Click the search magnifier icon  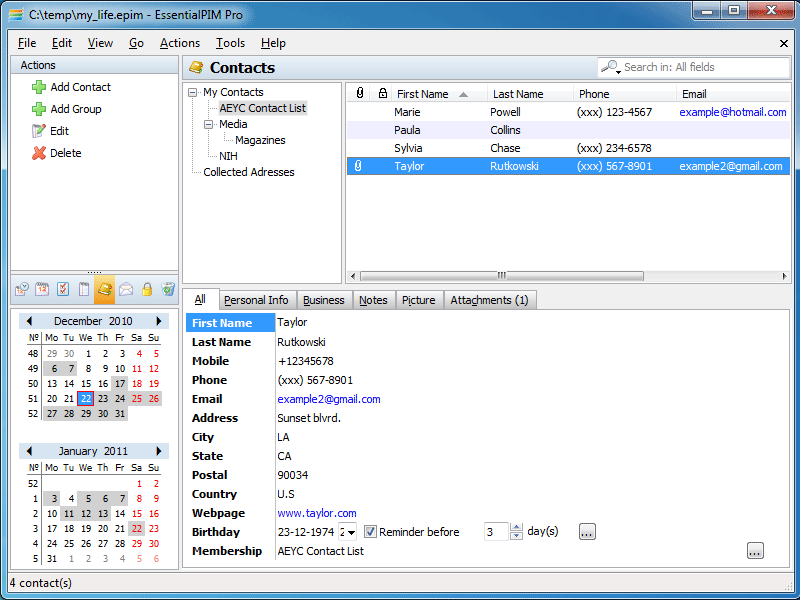[609, 67]
